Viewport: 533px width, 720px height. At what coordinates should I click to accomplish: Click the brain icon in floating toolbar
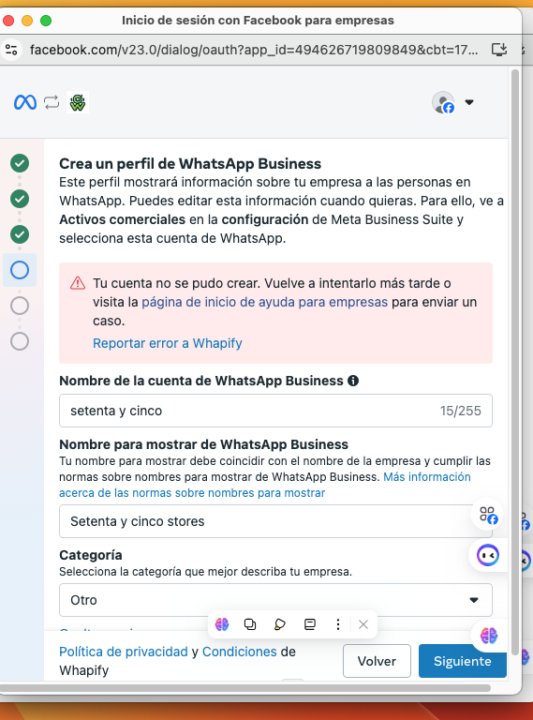pos(222,624)
